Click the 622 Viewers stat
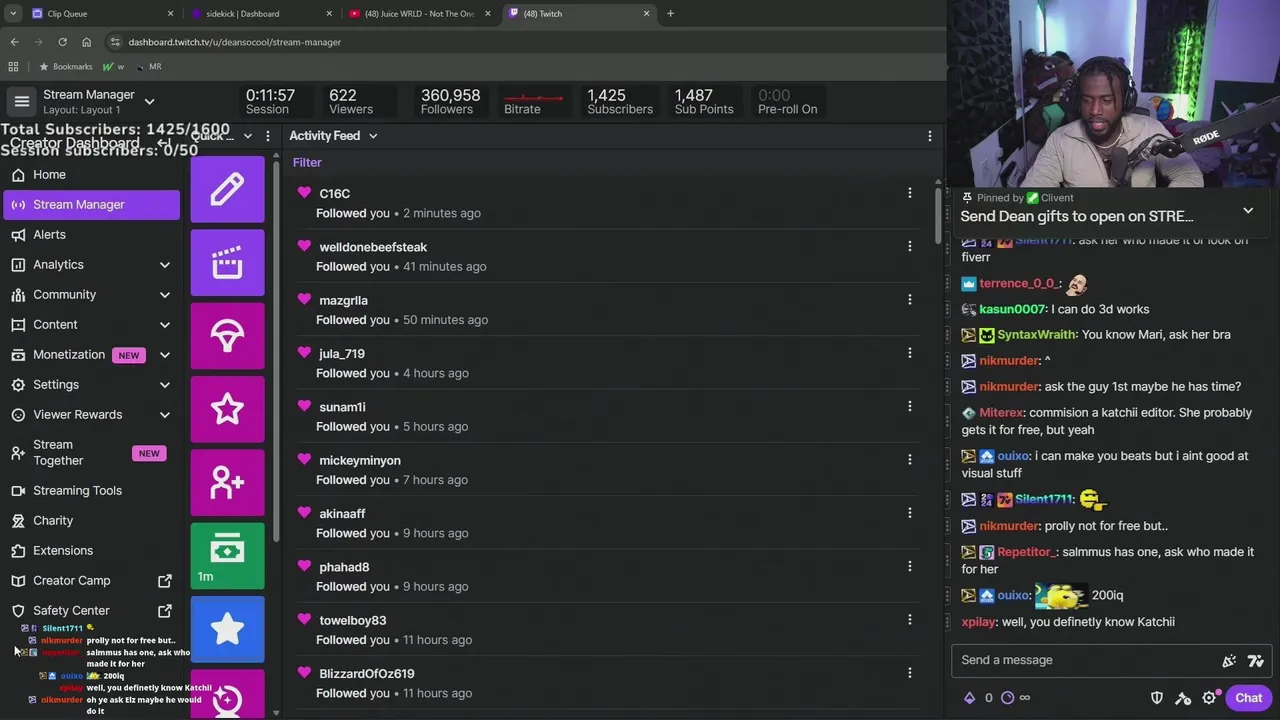 click(x=350, y=101)
